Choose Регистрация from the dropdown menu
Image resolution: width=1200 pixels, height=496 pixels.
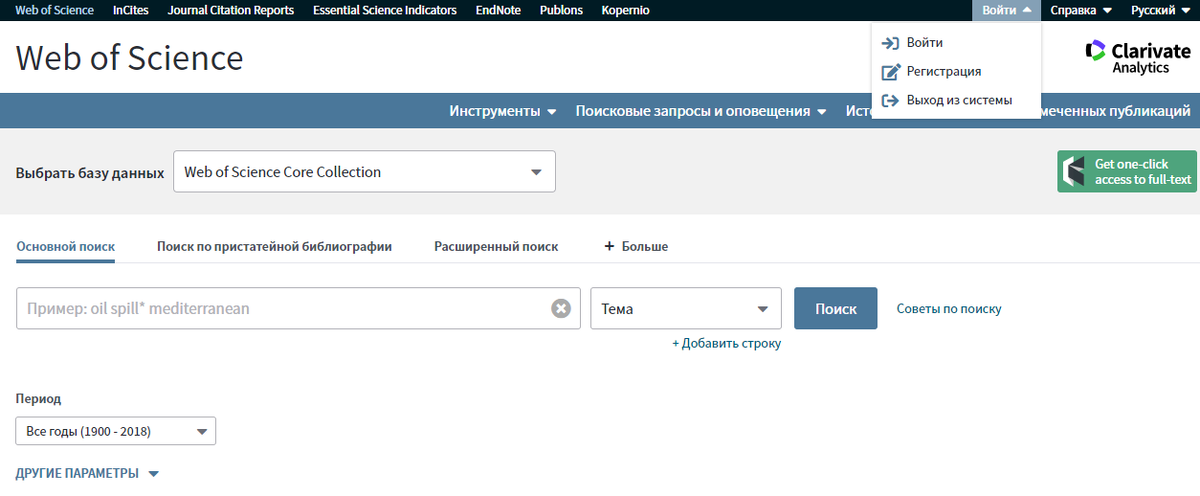click(943, 72)
